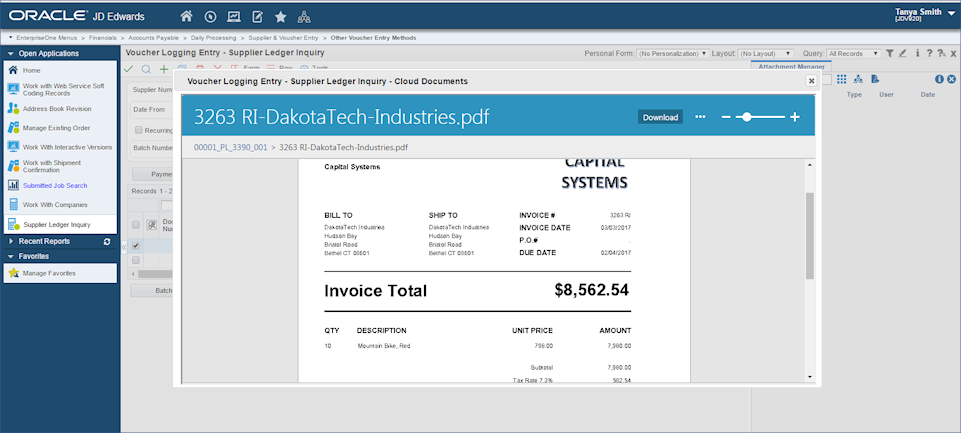Close the Cloud Documents dialog
This screenshot has height=433, width=961.
click(811, 80)
